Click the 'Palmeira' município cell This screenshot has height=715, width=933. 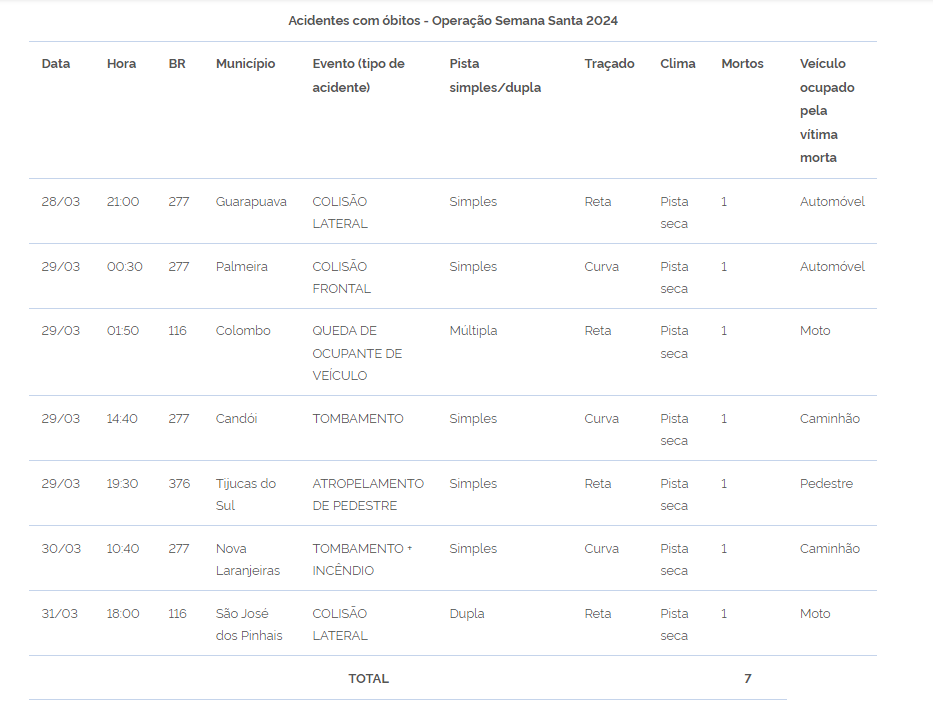241,267
